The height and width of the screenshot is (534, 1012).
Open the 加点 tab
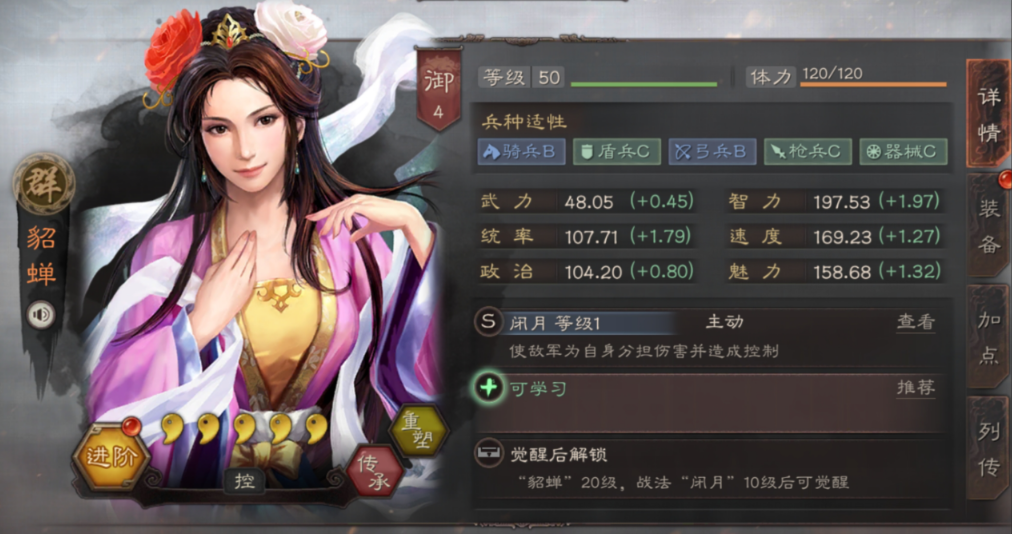click(988, 336)
